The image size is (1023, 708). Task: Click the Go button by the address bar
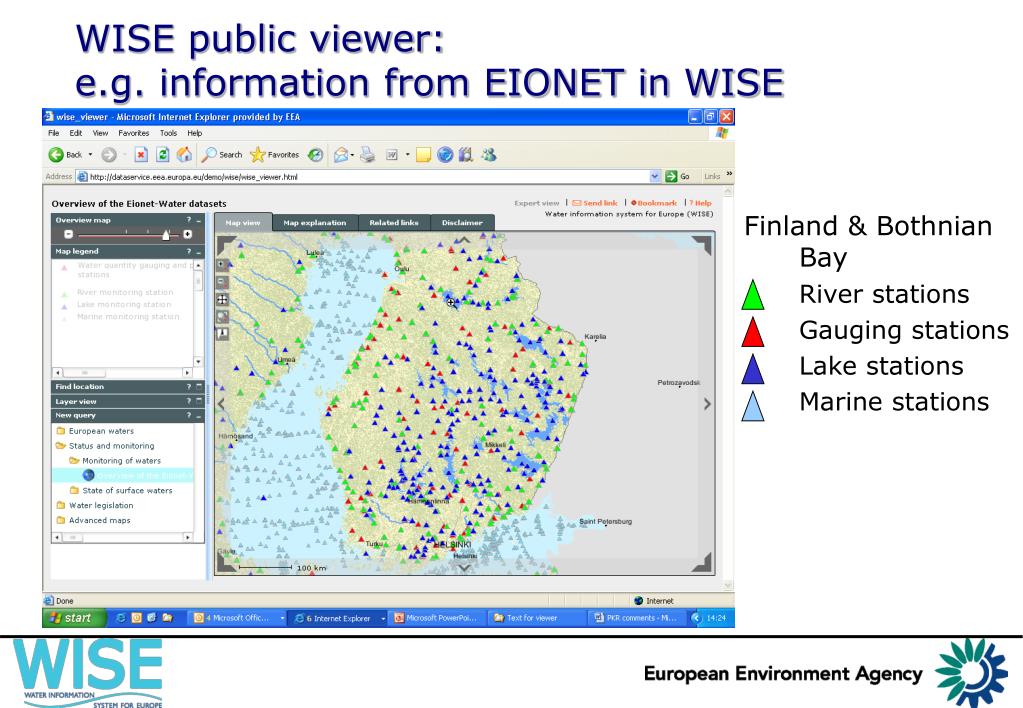pos(677,176)
